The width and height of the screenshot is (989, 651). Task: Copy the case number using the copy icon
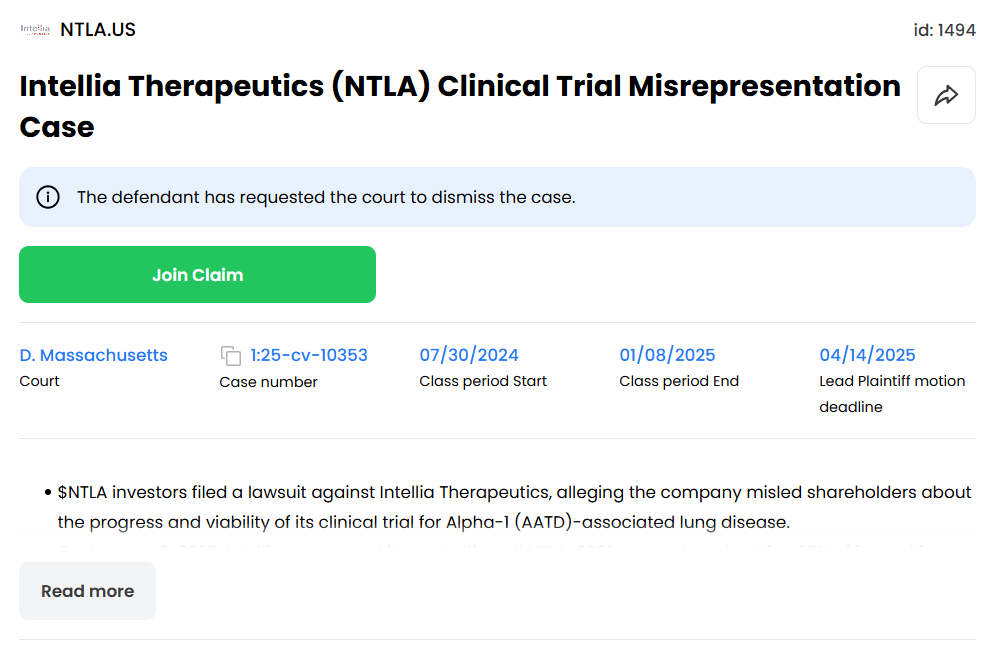point(231,356)
